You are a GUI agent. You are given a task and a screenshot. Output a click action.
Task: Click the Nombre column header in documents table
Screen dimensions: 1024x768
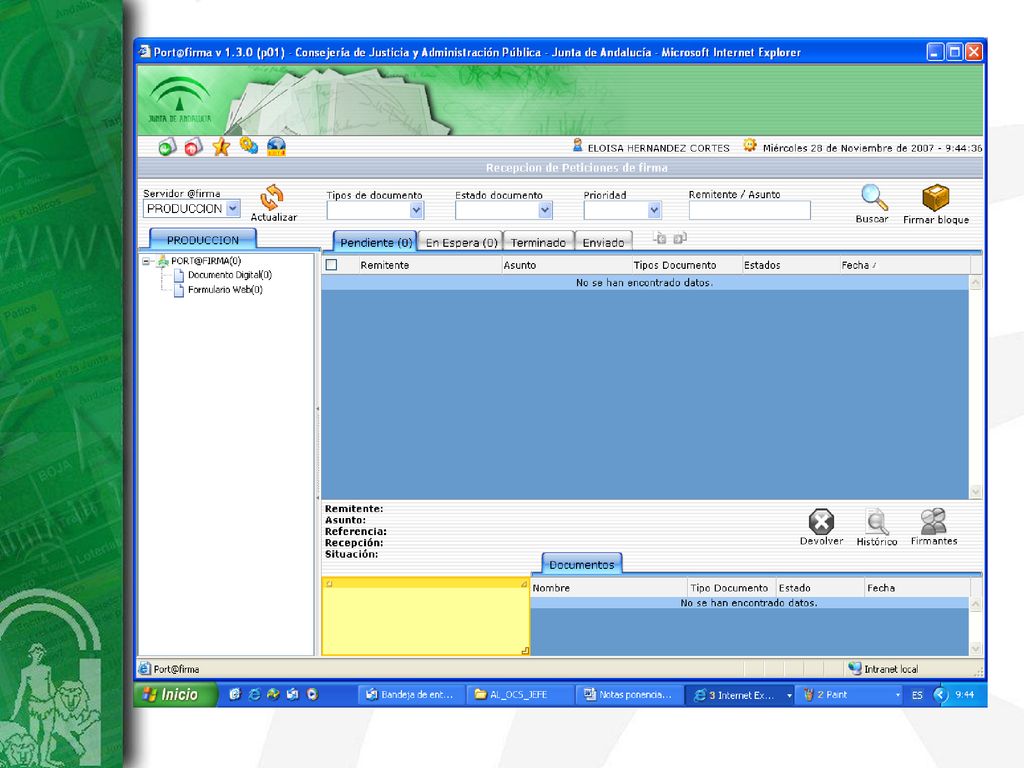tap(608, 588)
